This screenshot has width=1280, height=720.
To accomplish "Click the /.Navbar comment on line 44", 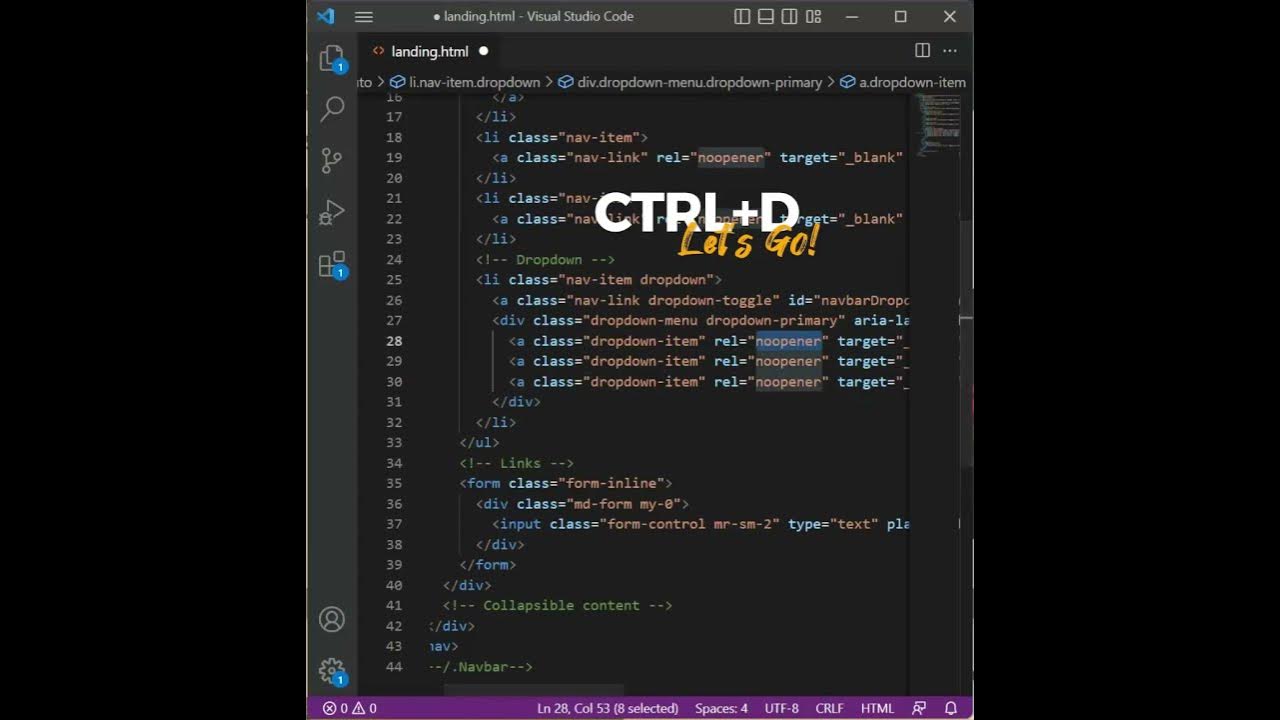I will pyautogui.click(x=481, y=666).
